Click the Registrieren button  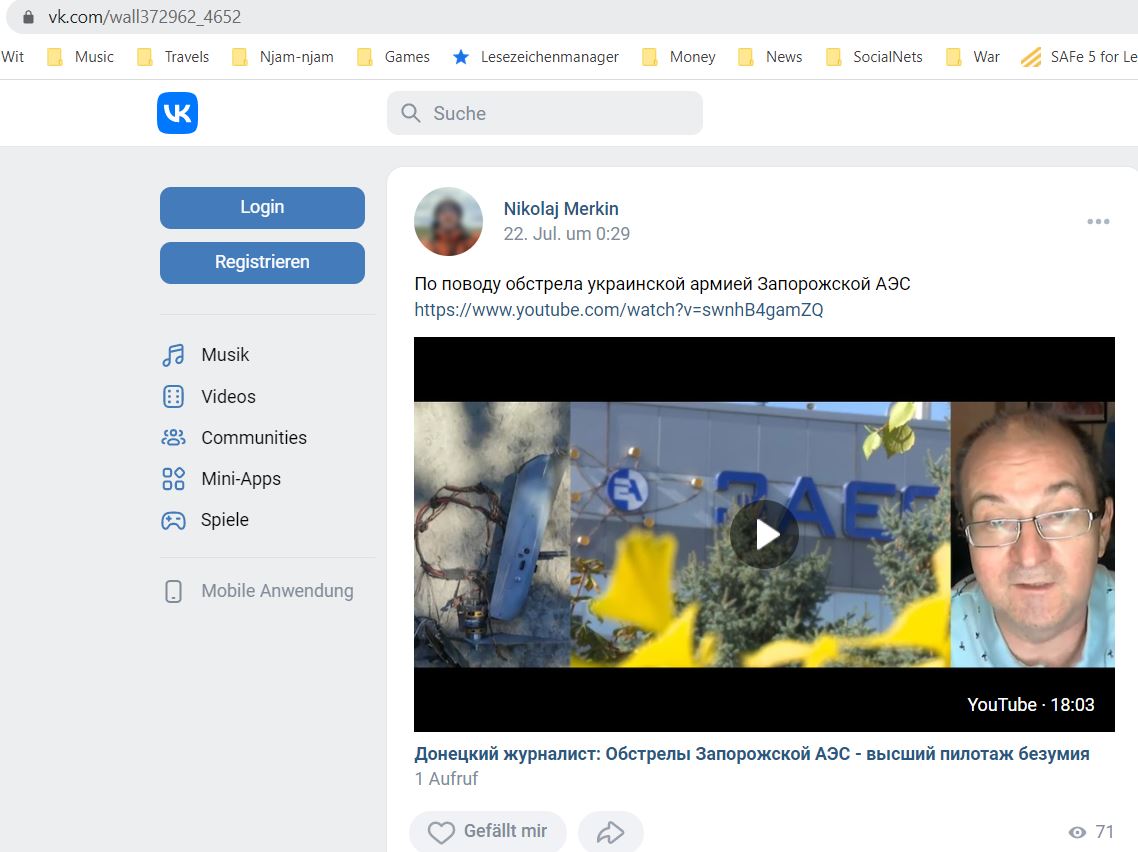tap(262, 263)
